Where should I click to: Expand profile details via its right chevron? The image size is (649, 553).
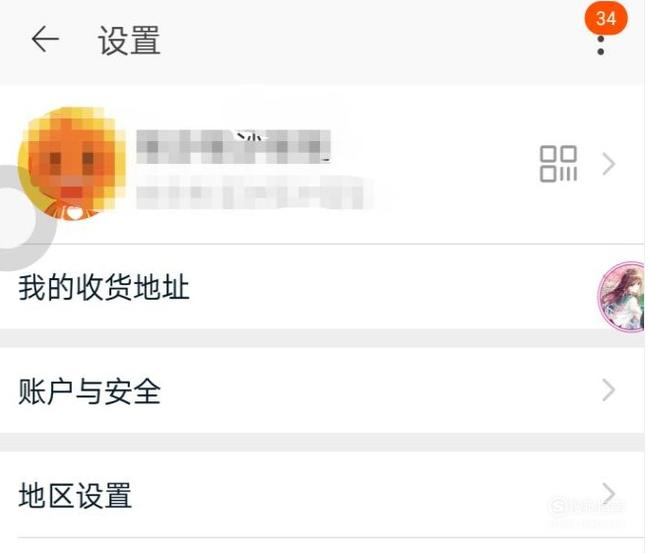pyautogui.click(x=608, y=164)
